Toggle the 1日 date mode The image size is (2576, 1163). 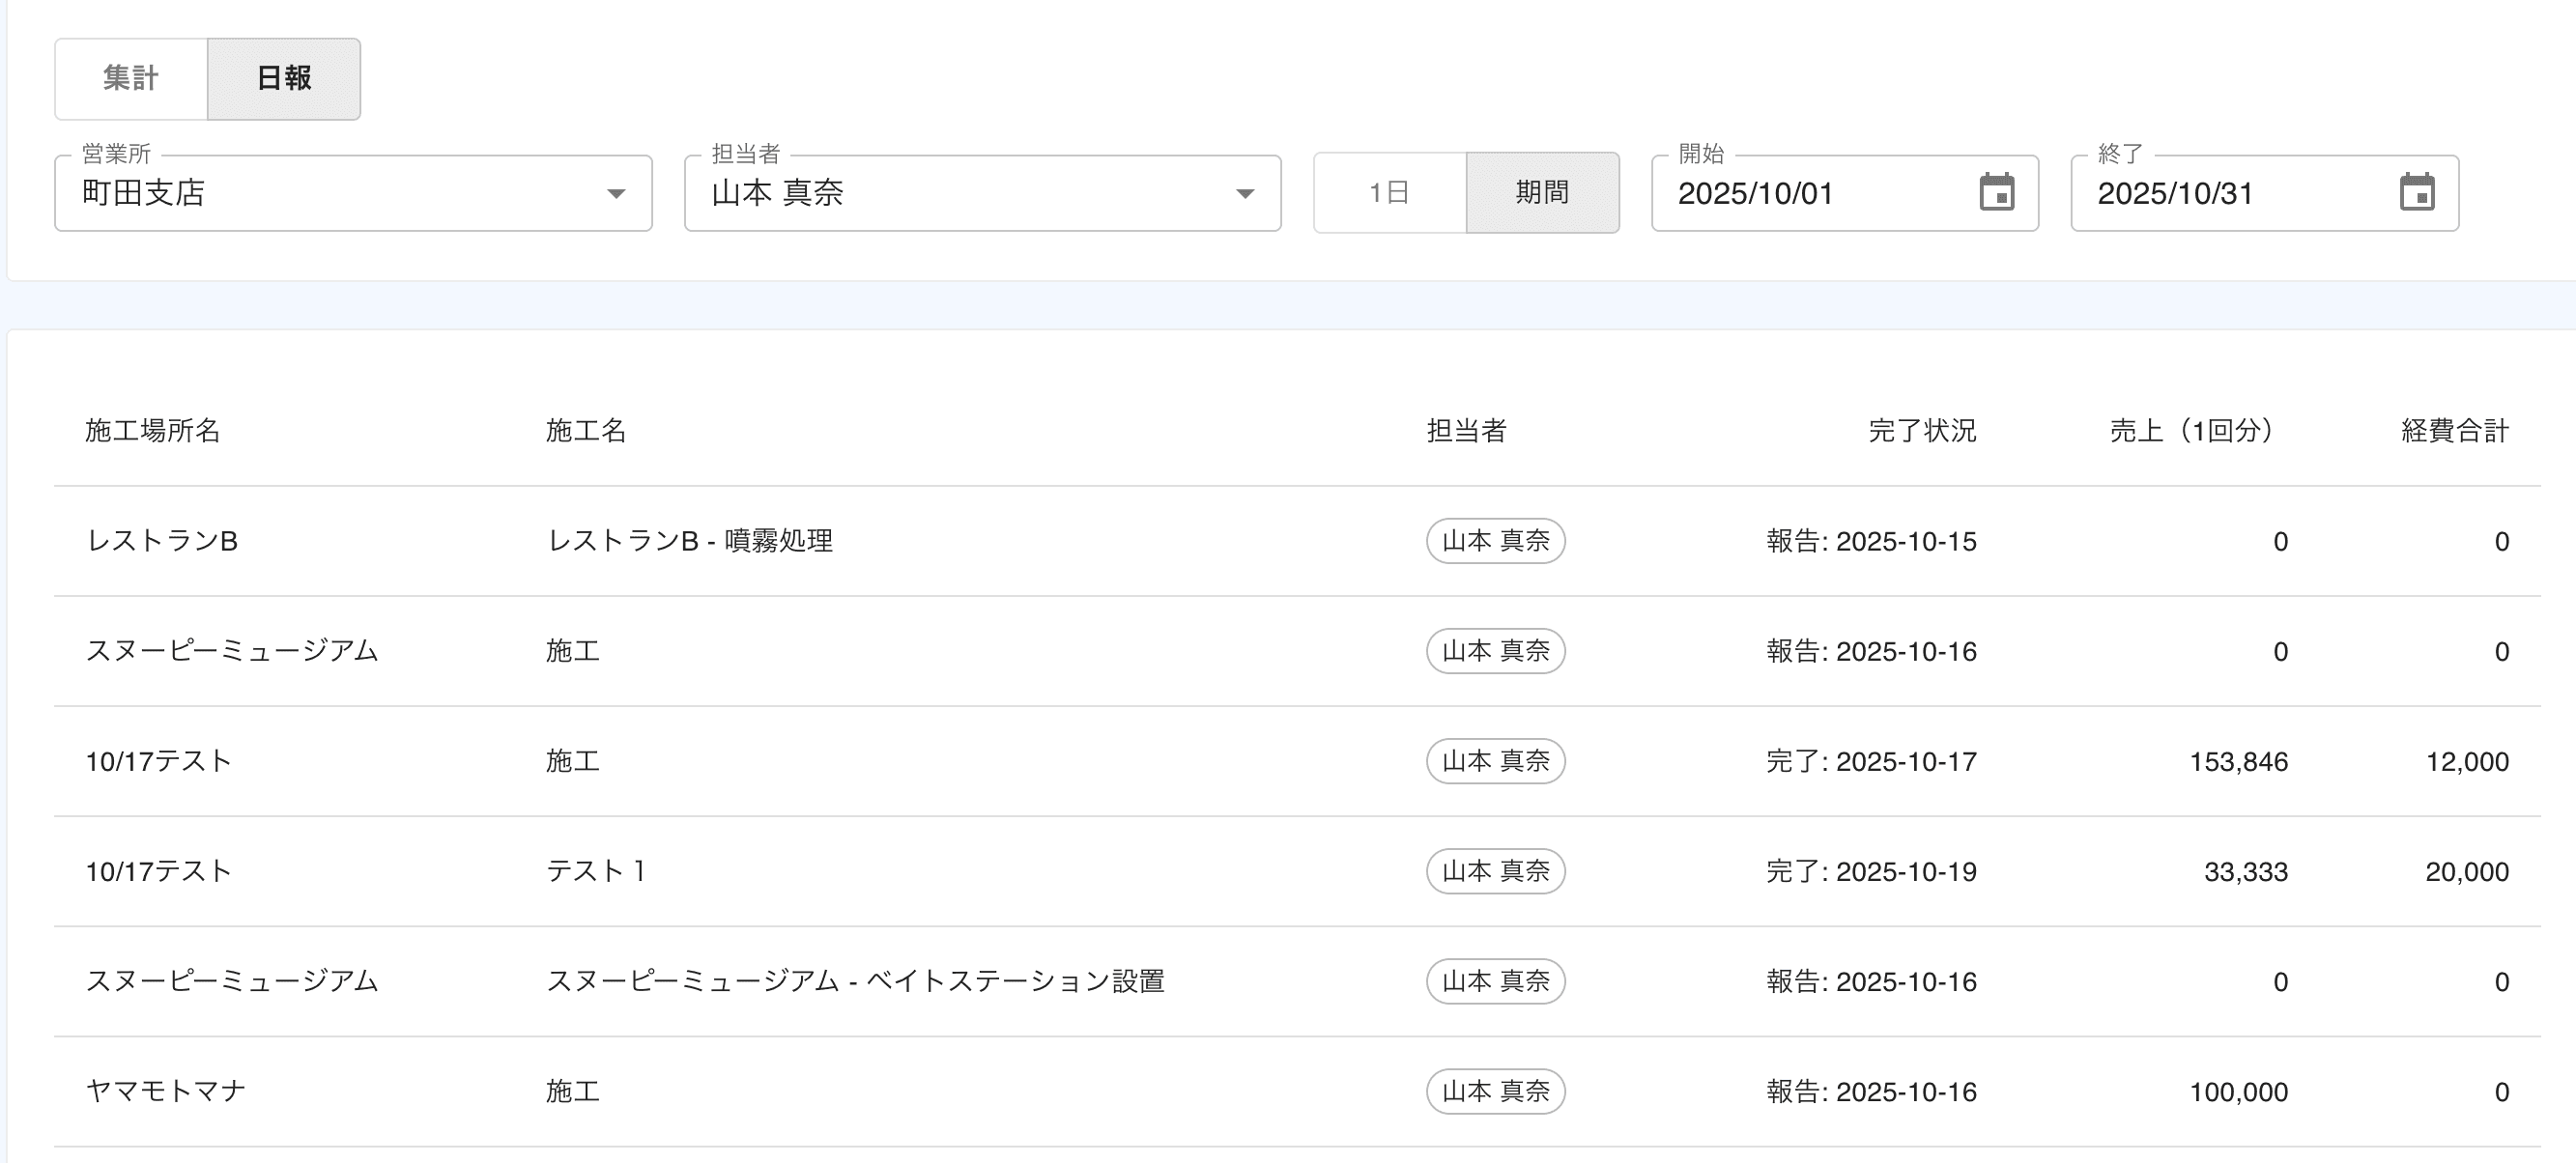[x=1389, y=192]
